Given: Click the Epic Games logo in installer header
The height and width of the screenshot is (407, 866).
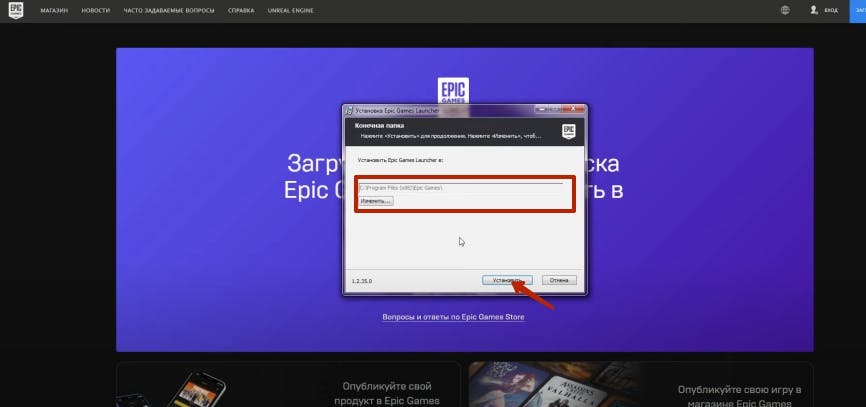Looking at the screenshot, I should tap(568, 131).
